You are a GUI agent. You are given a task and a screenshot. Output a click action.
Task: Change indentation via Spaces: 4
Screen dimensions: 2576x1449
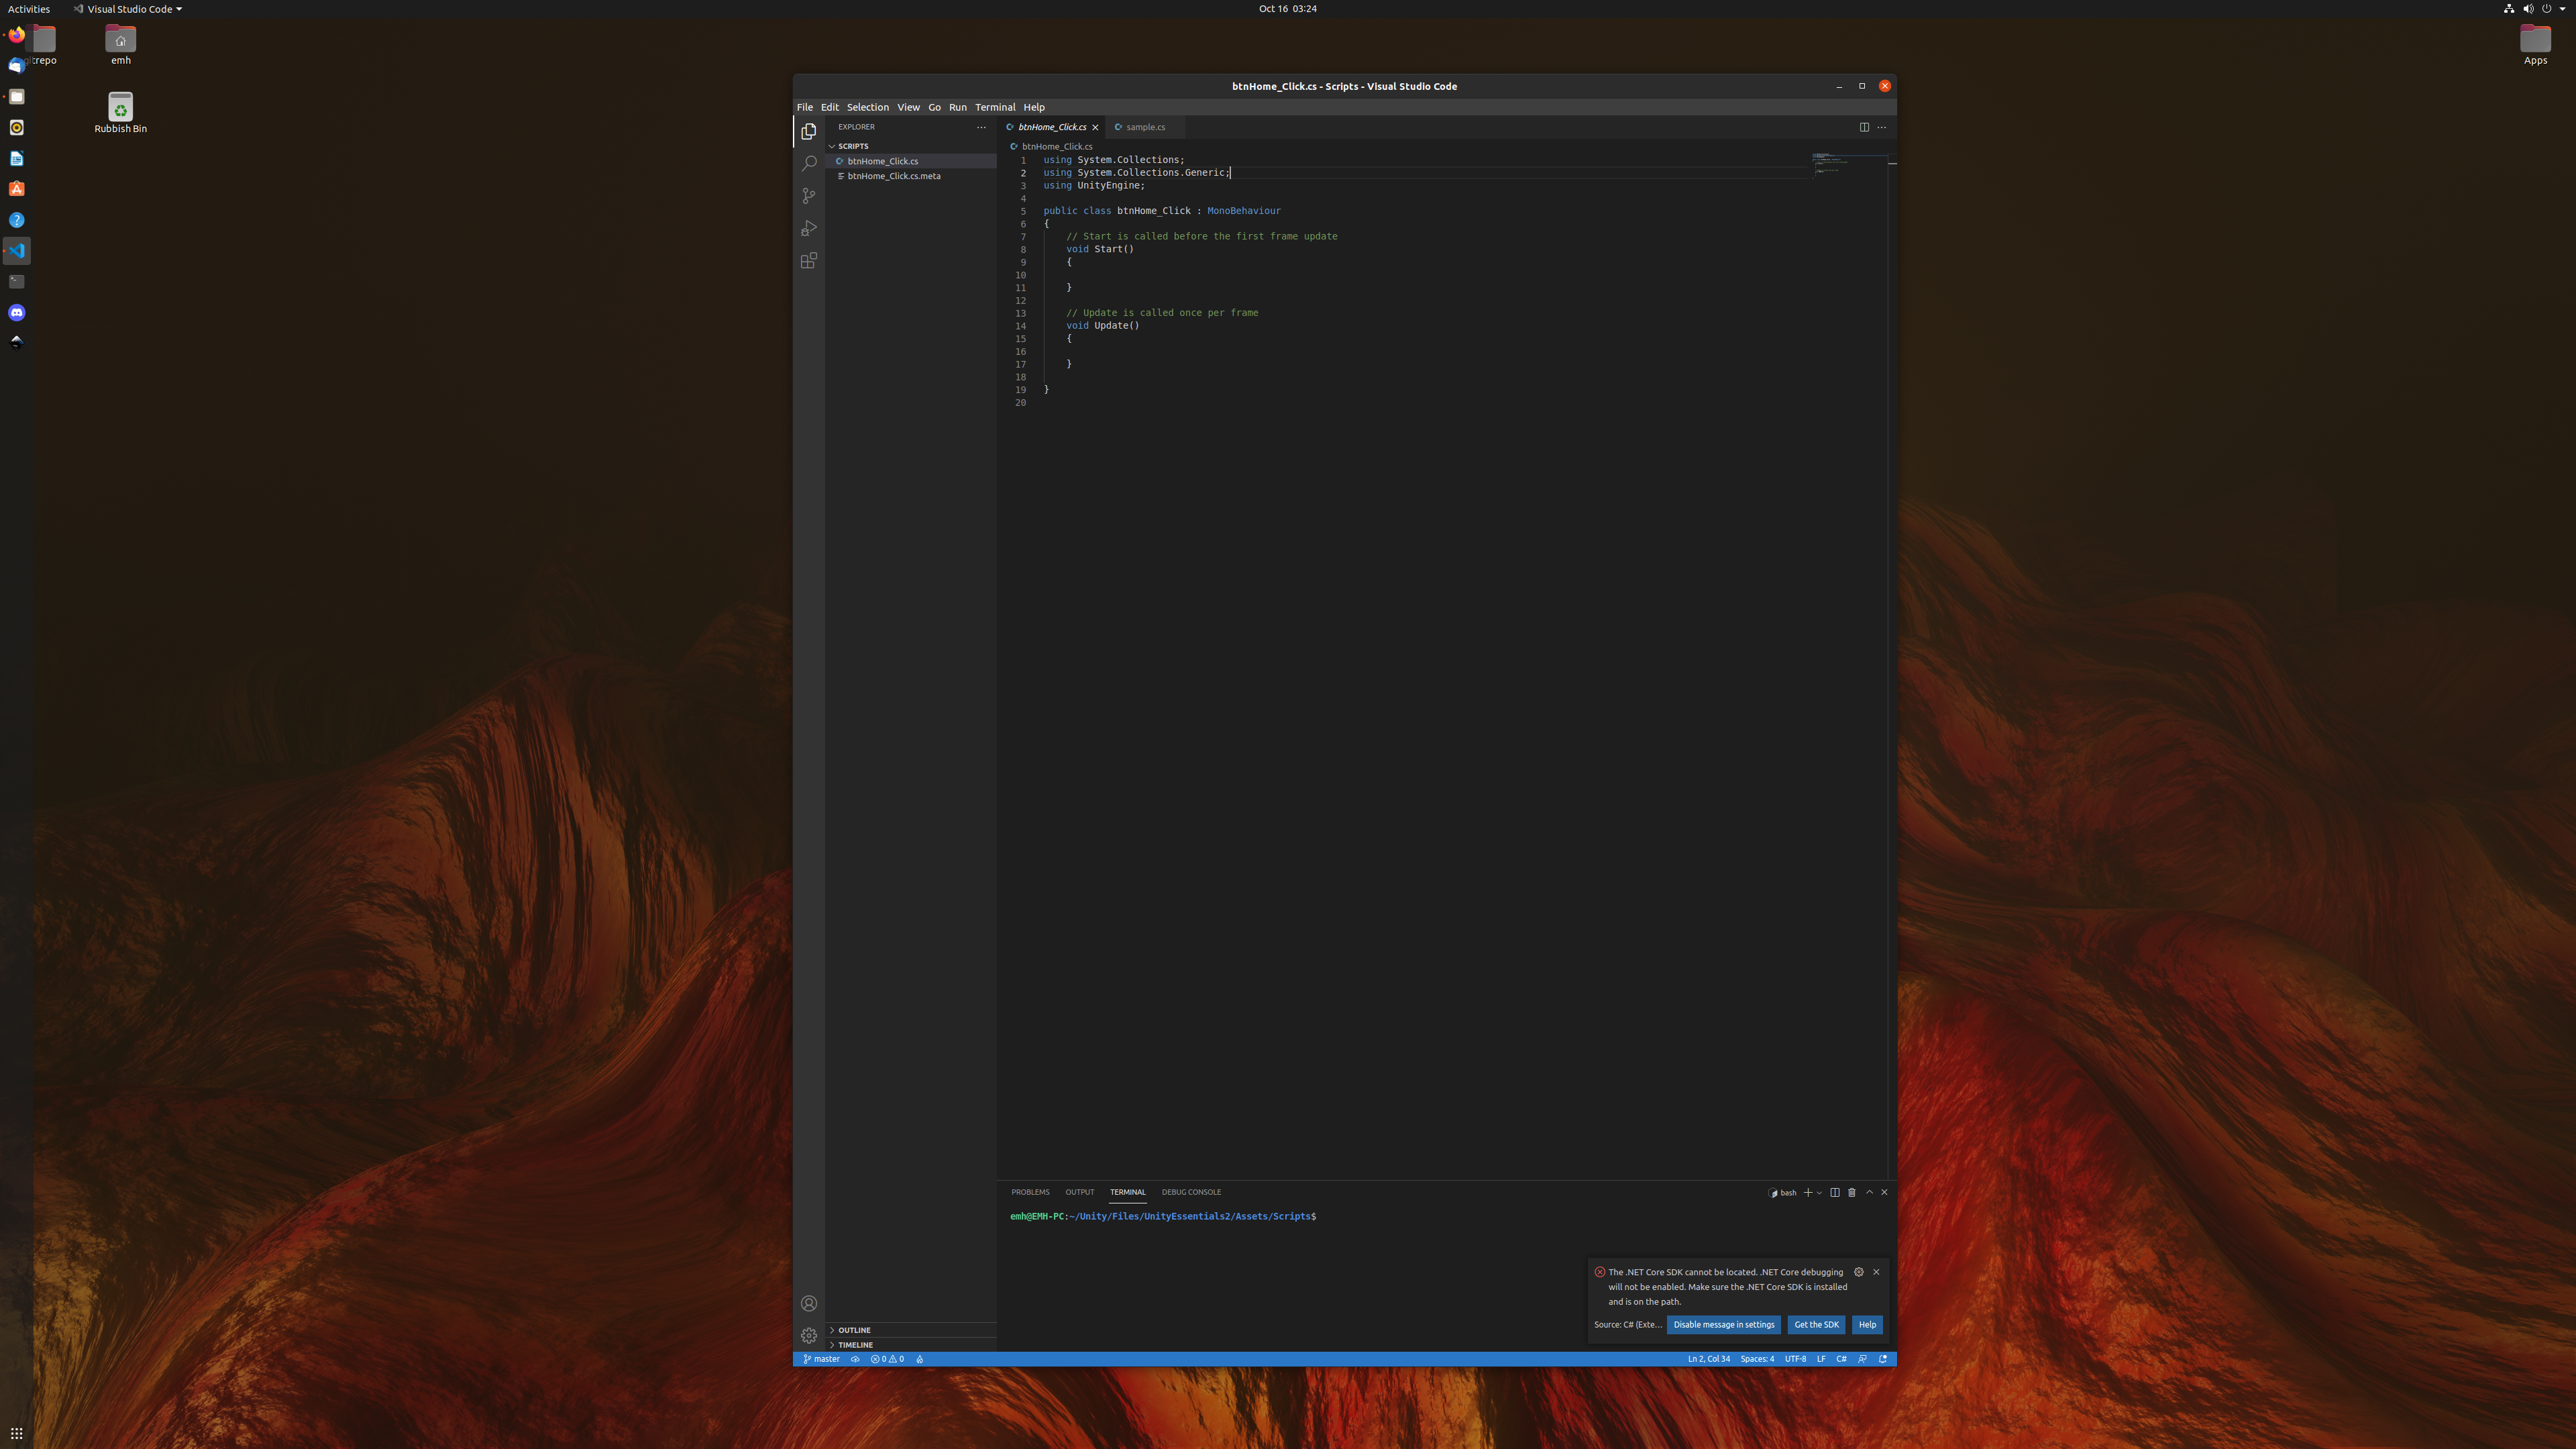tap(1757, 1359)
